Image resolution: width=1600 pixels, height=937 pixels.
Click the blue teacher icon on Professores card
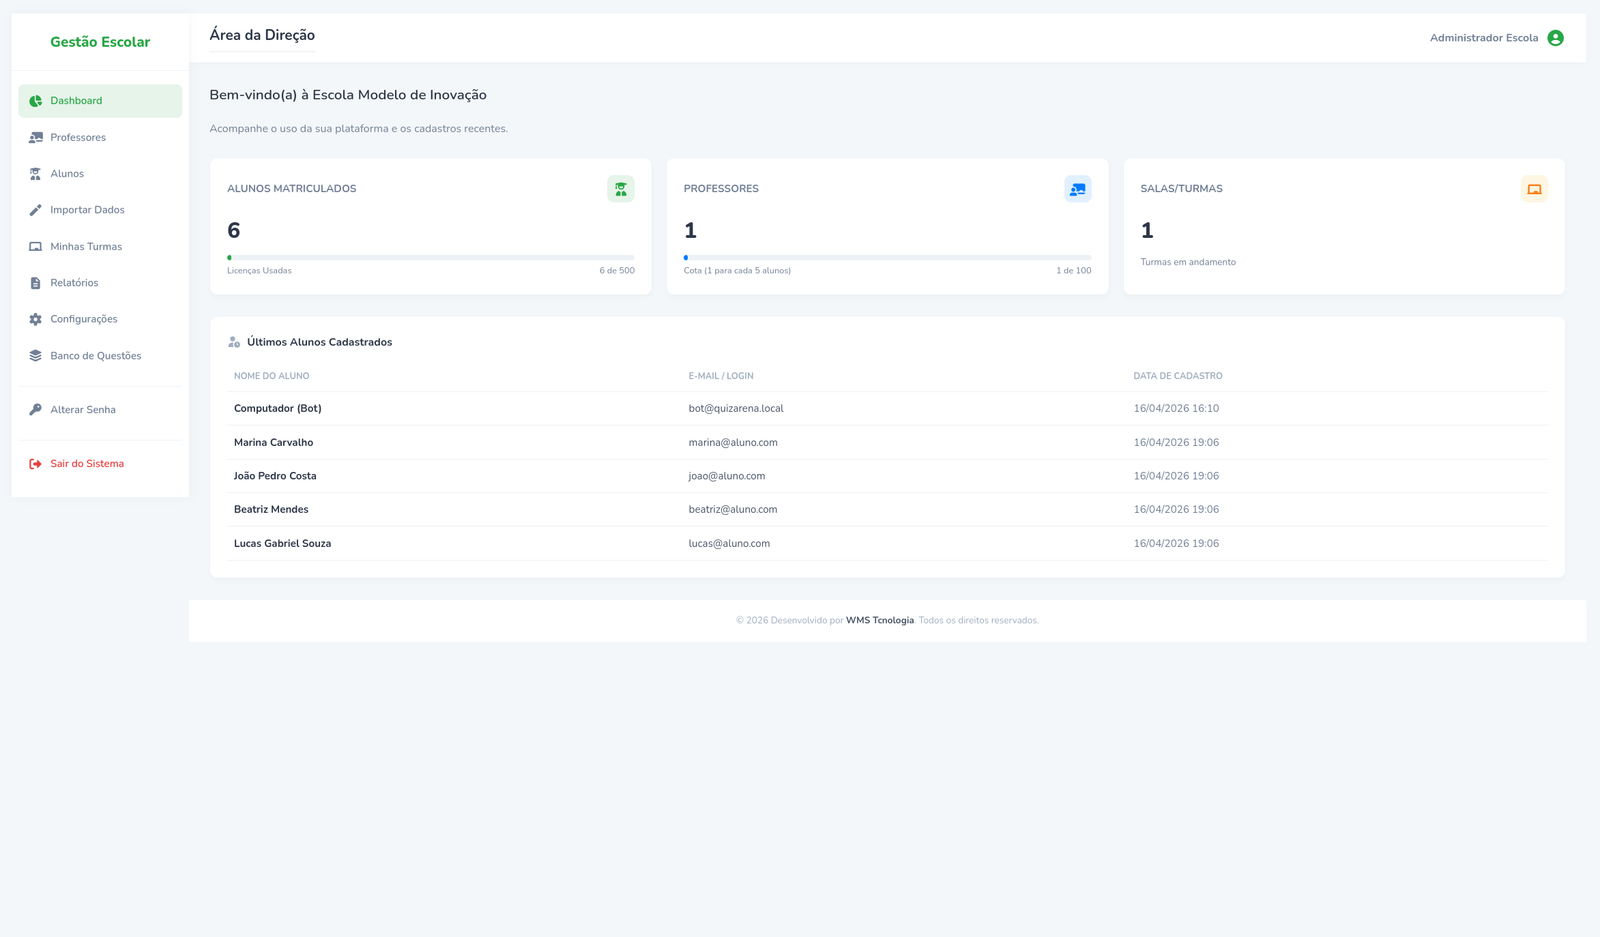(1077, 189)
